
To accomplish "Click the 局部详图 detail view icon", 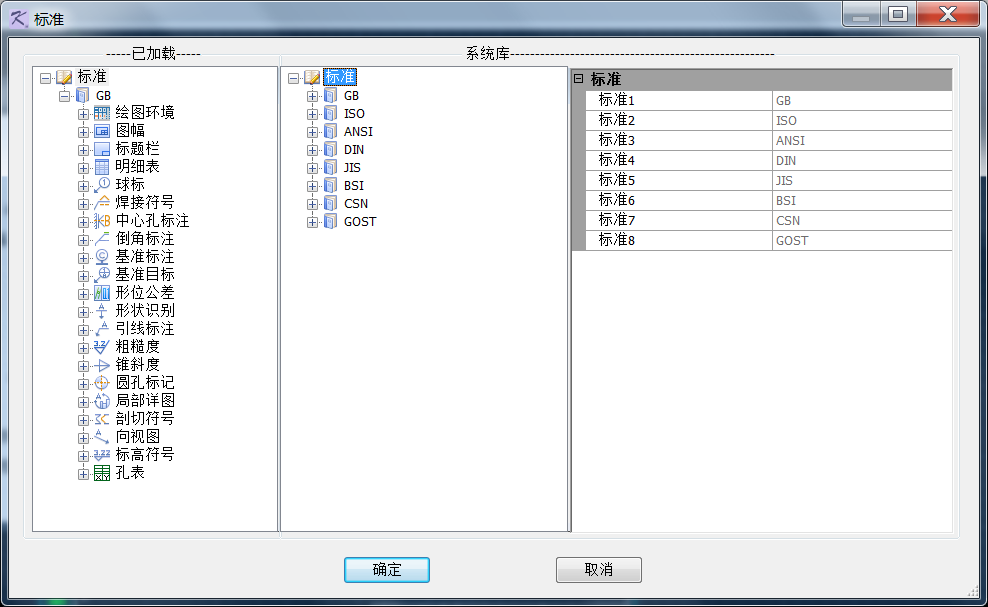I will (x=101, y=401).
